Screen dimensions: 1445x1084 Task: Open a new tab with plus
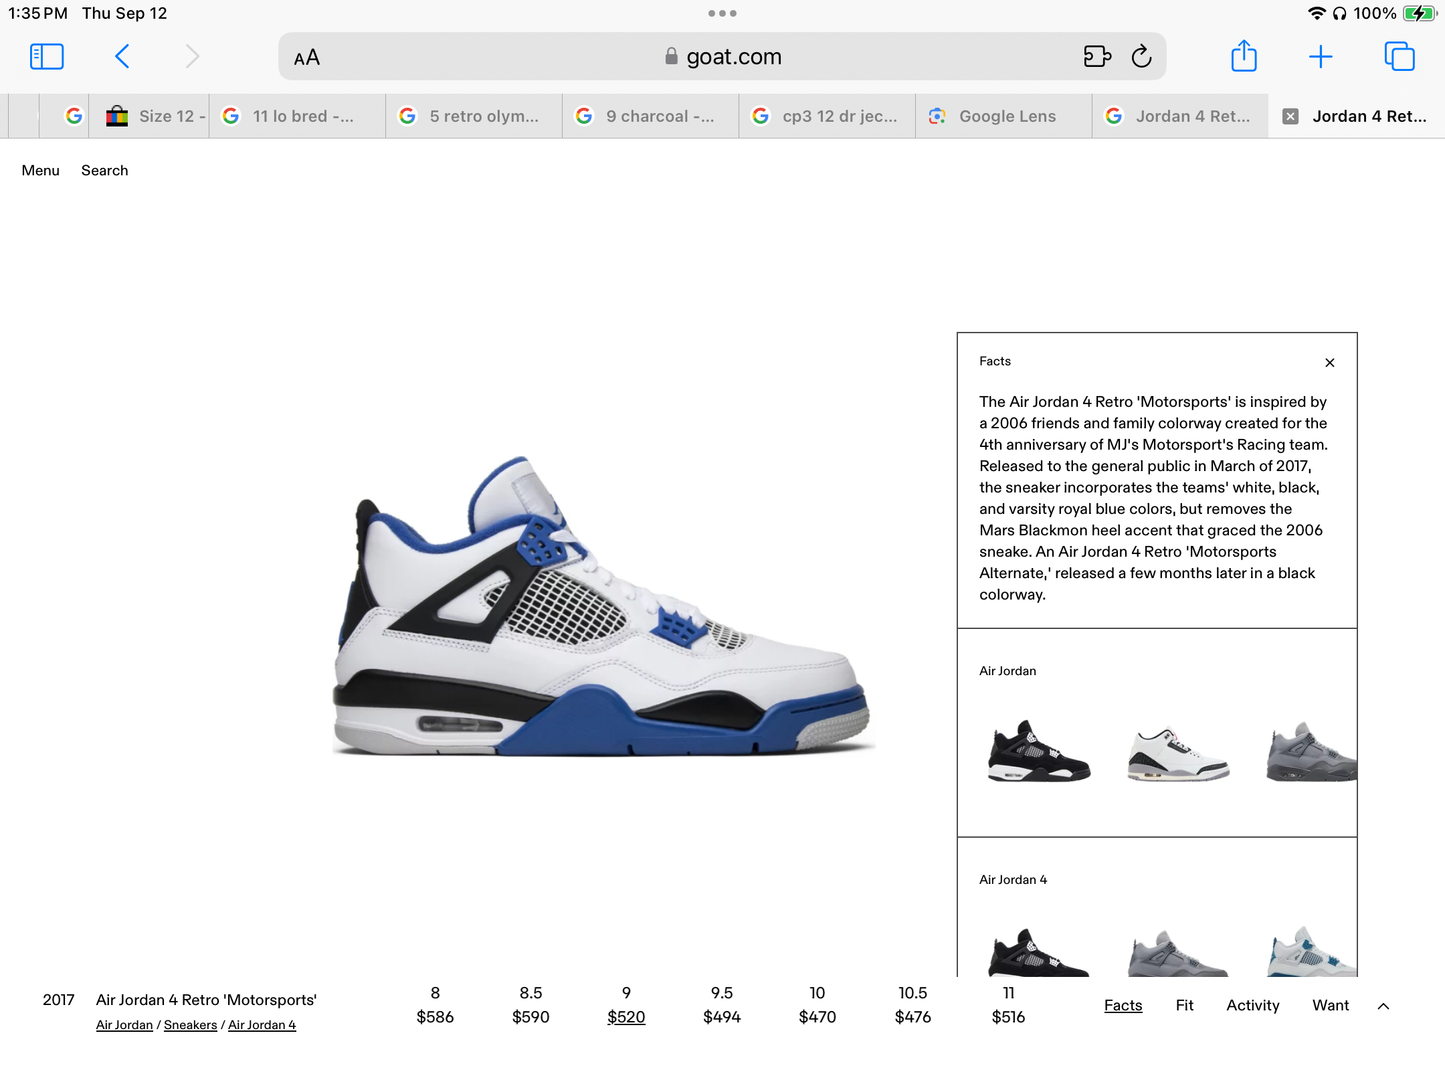point(1321,57)
